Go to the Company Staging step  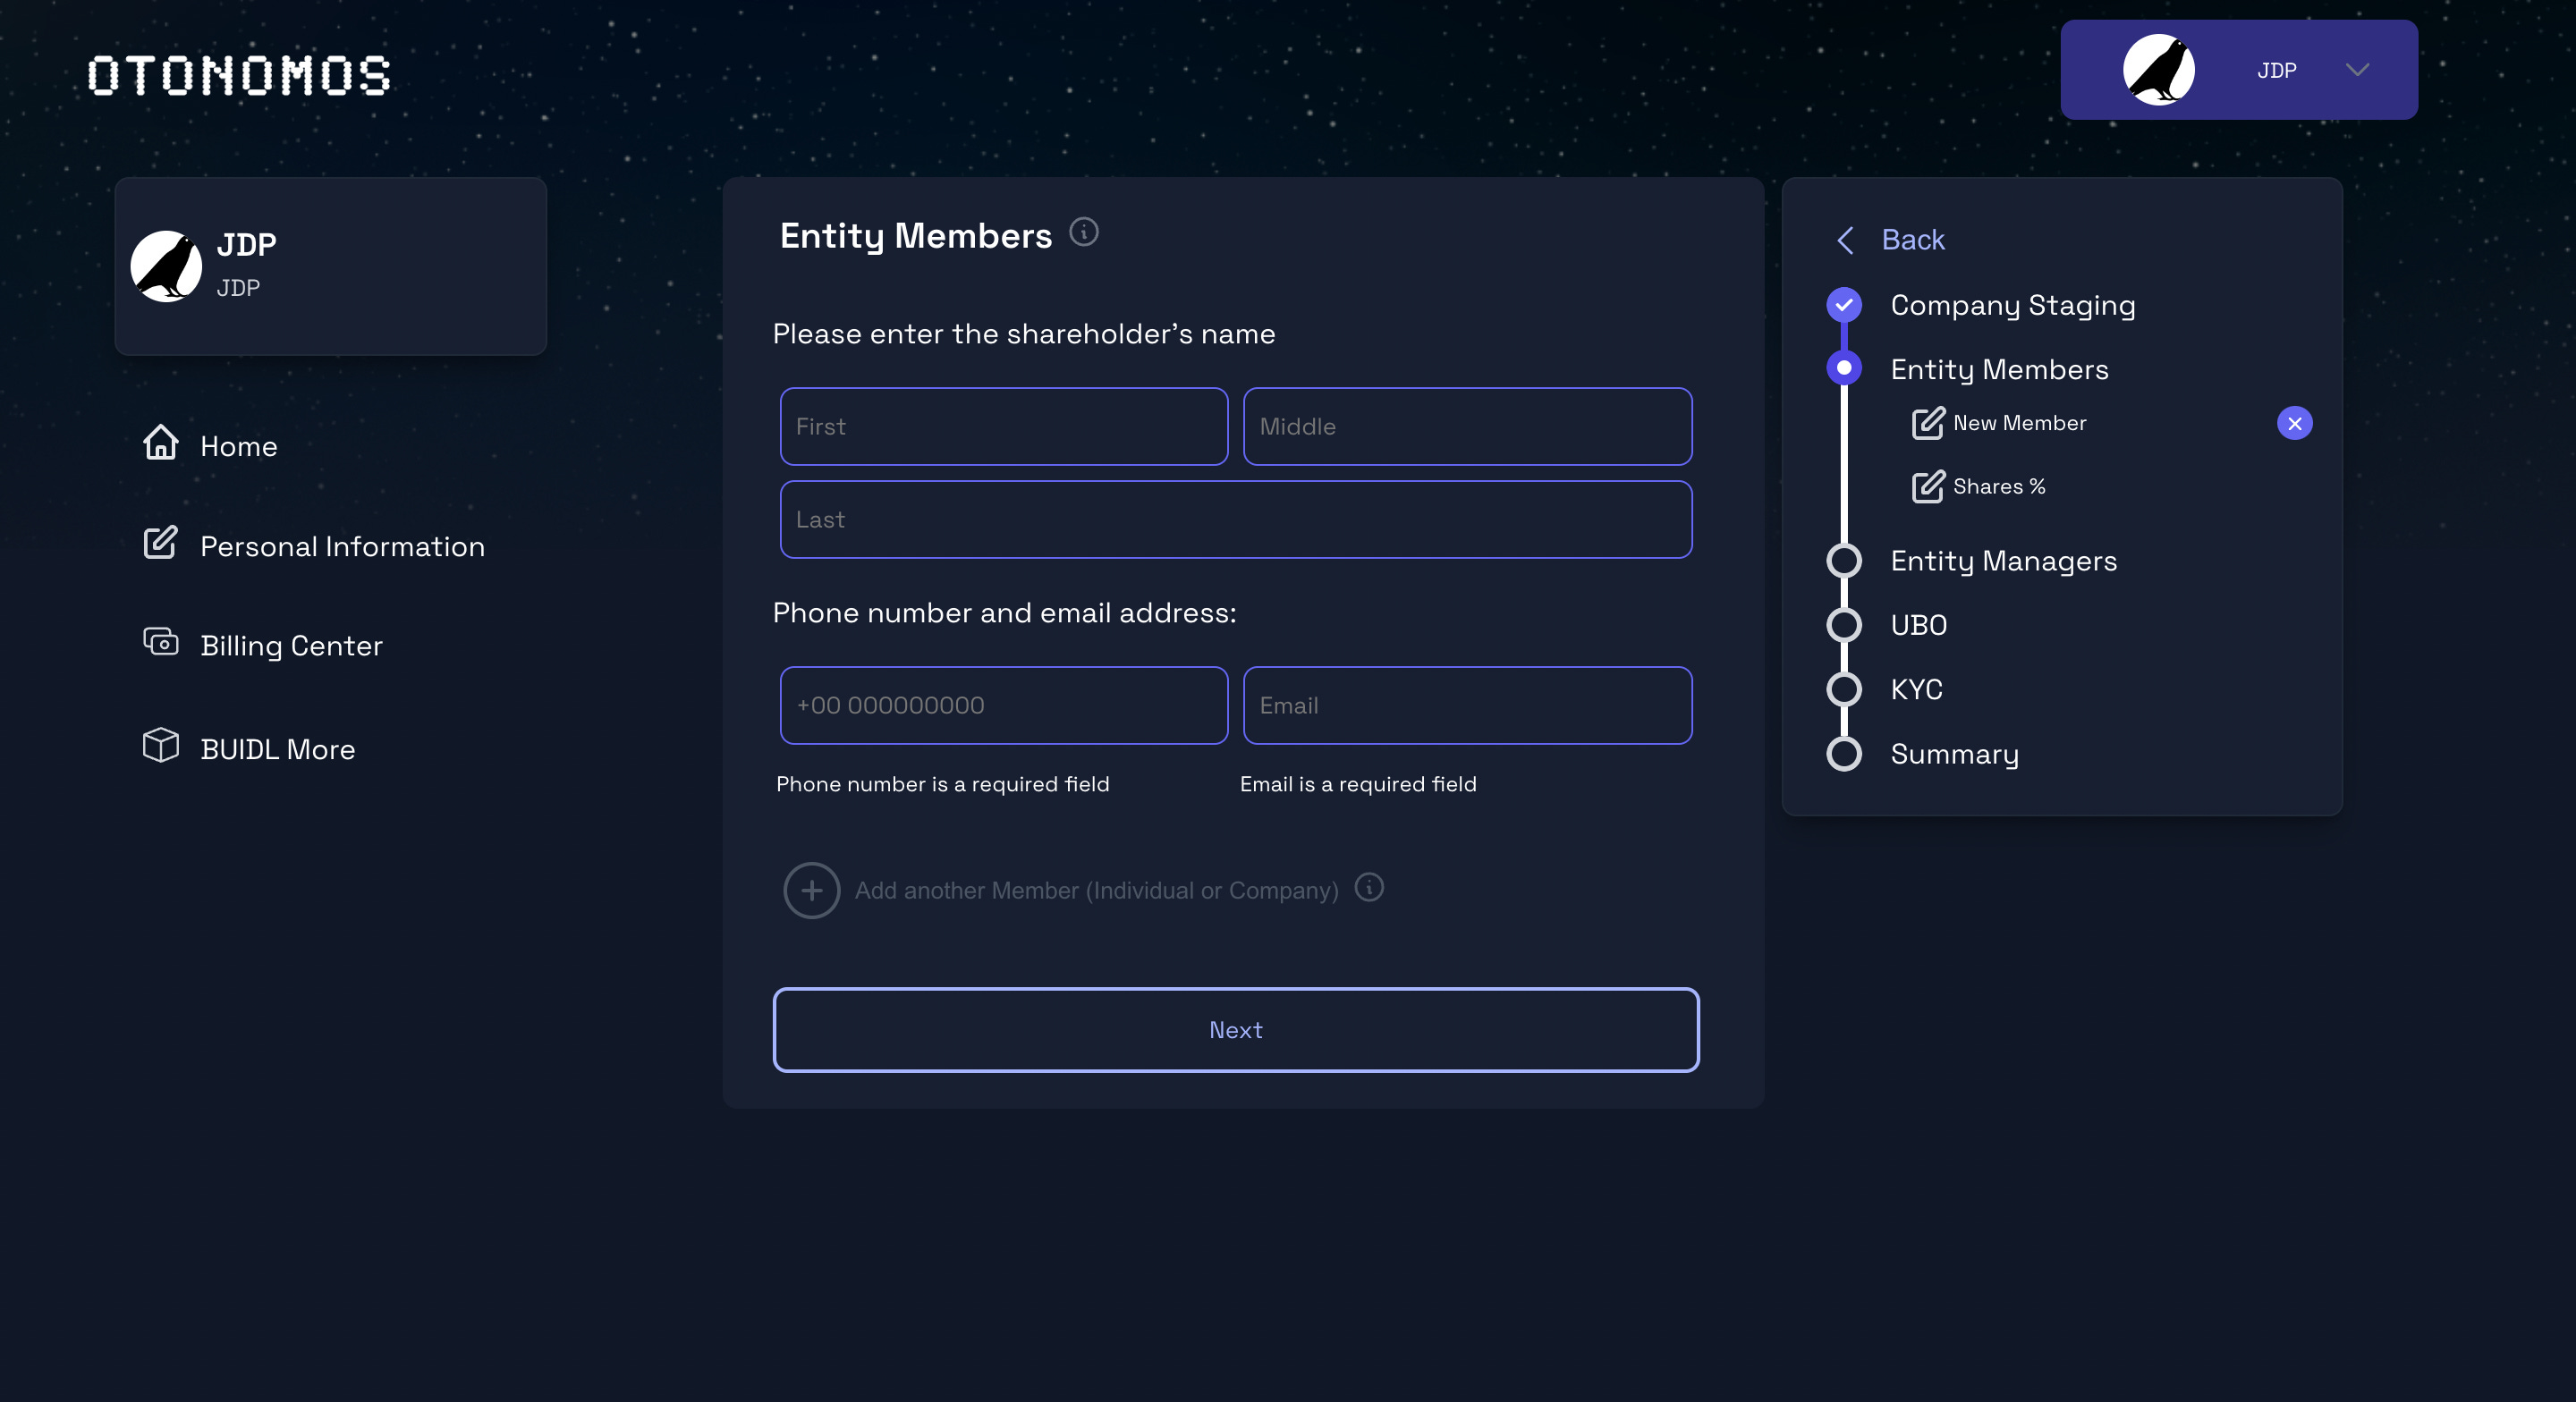[x=2012, y=305]
